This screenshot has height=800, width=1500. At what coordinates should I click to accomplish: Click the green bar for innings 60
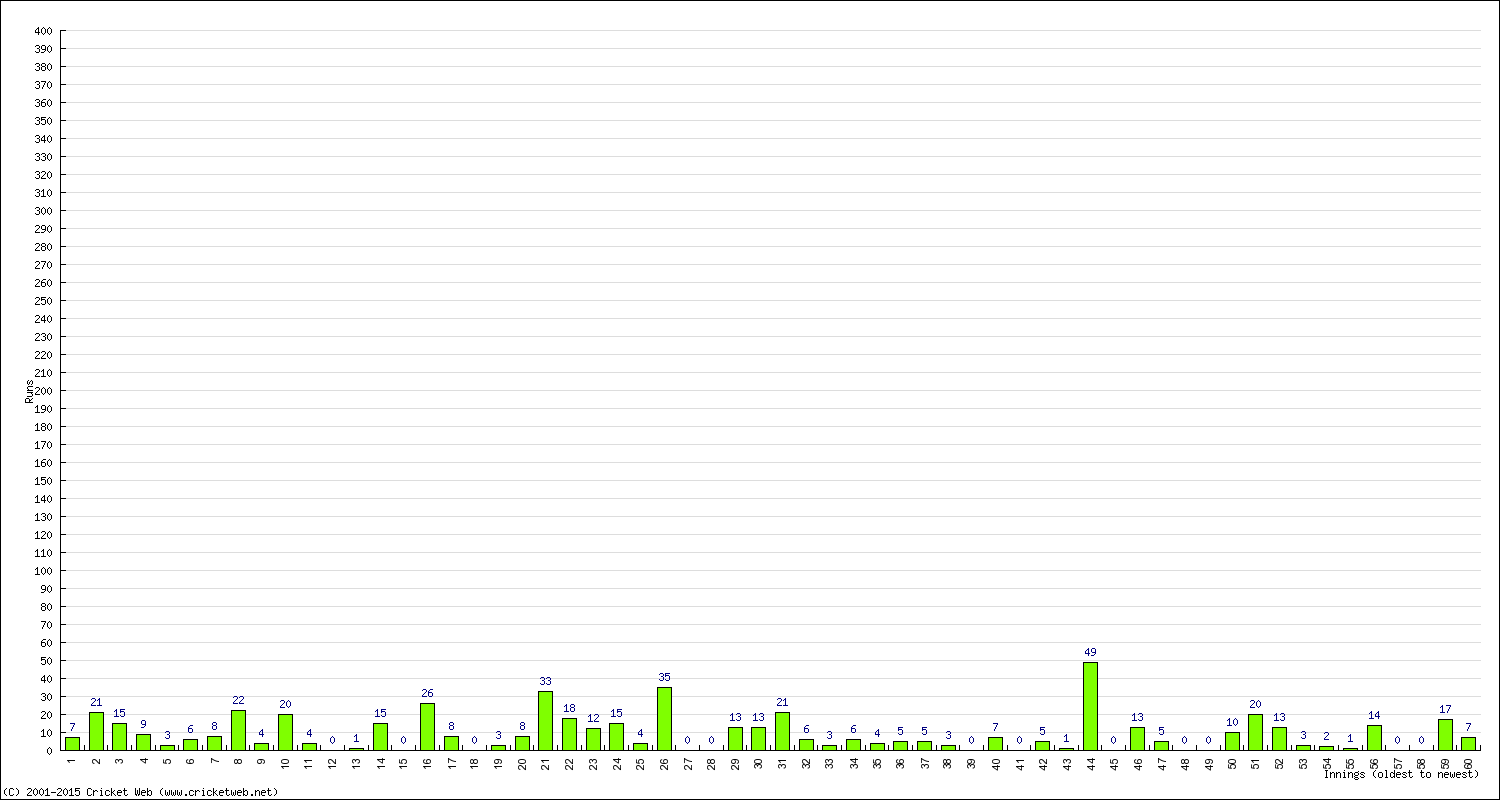[1468, 744]
